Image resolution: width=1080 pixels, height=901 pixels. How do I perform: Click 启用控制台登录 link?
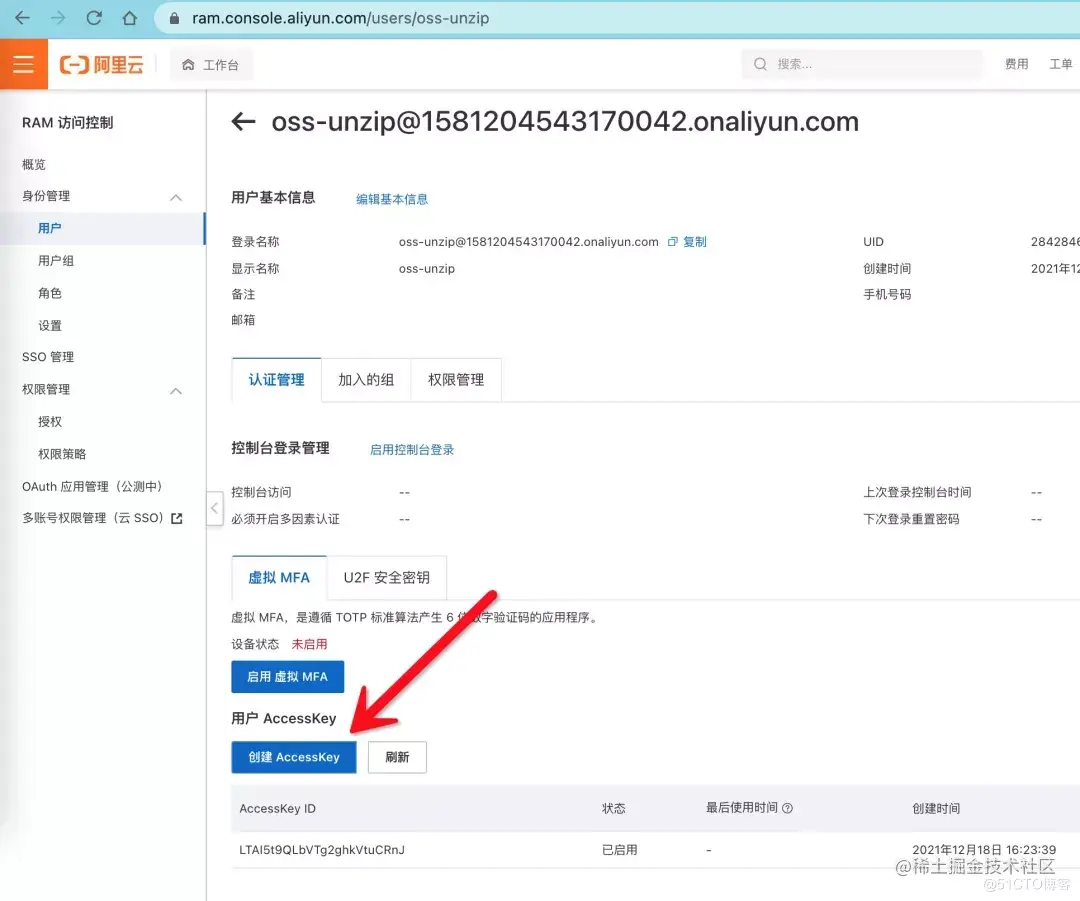412,450
